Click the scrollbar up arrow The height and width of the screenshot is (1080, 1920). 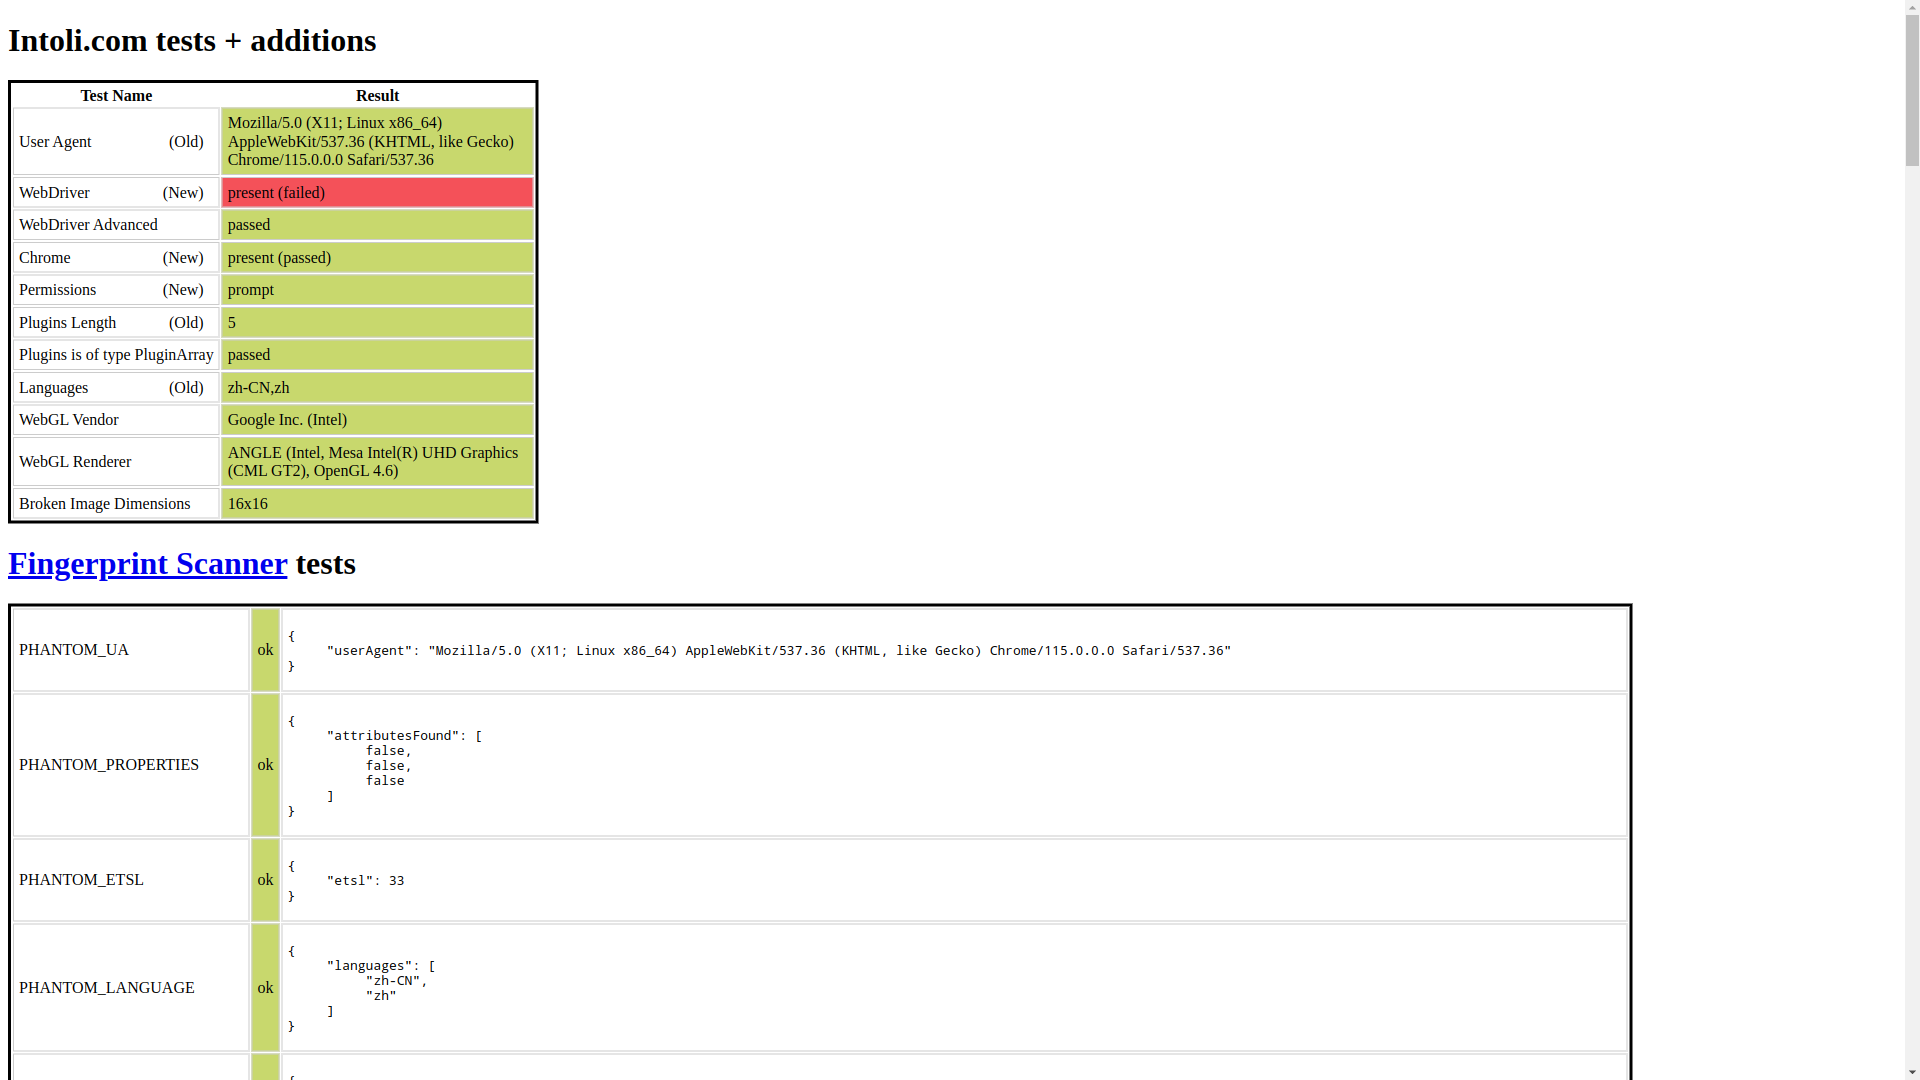[x=1911, y=8]
